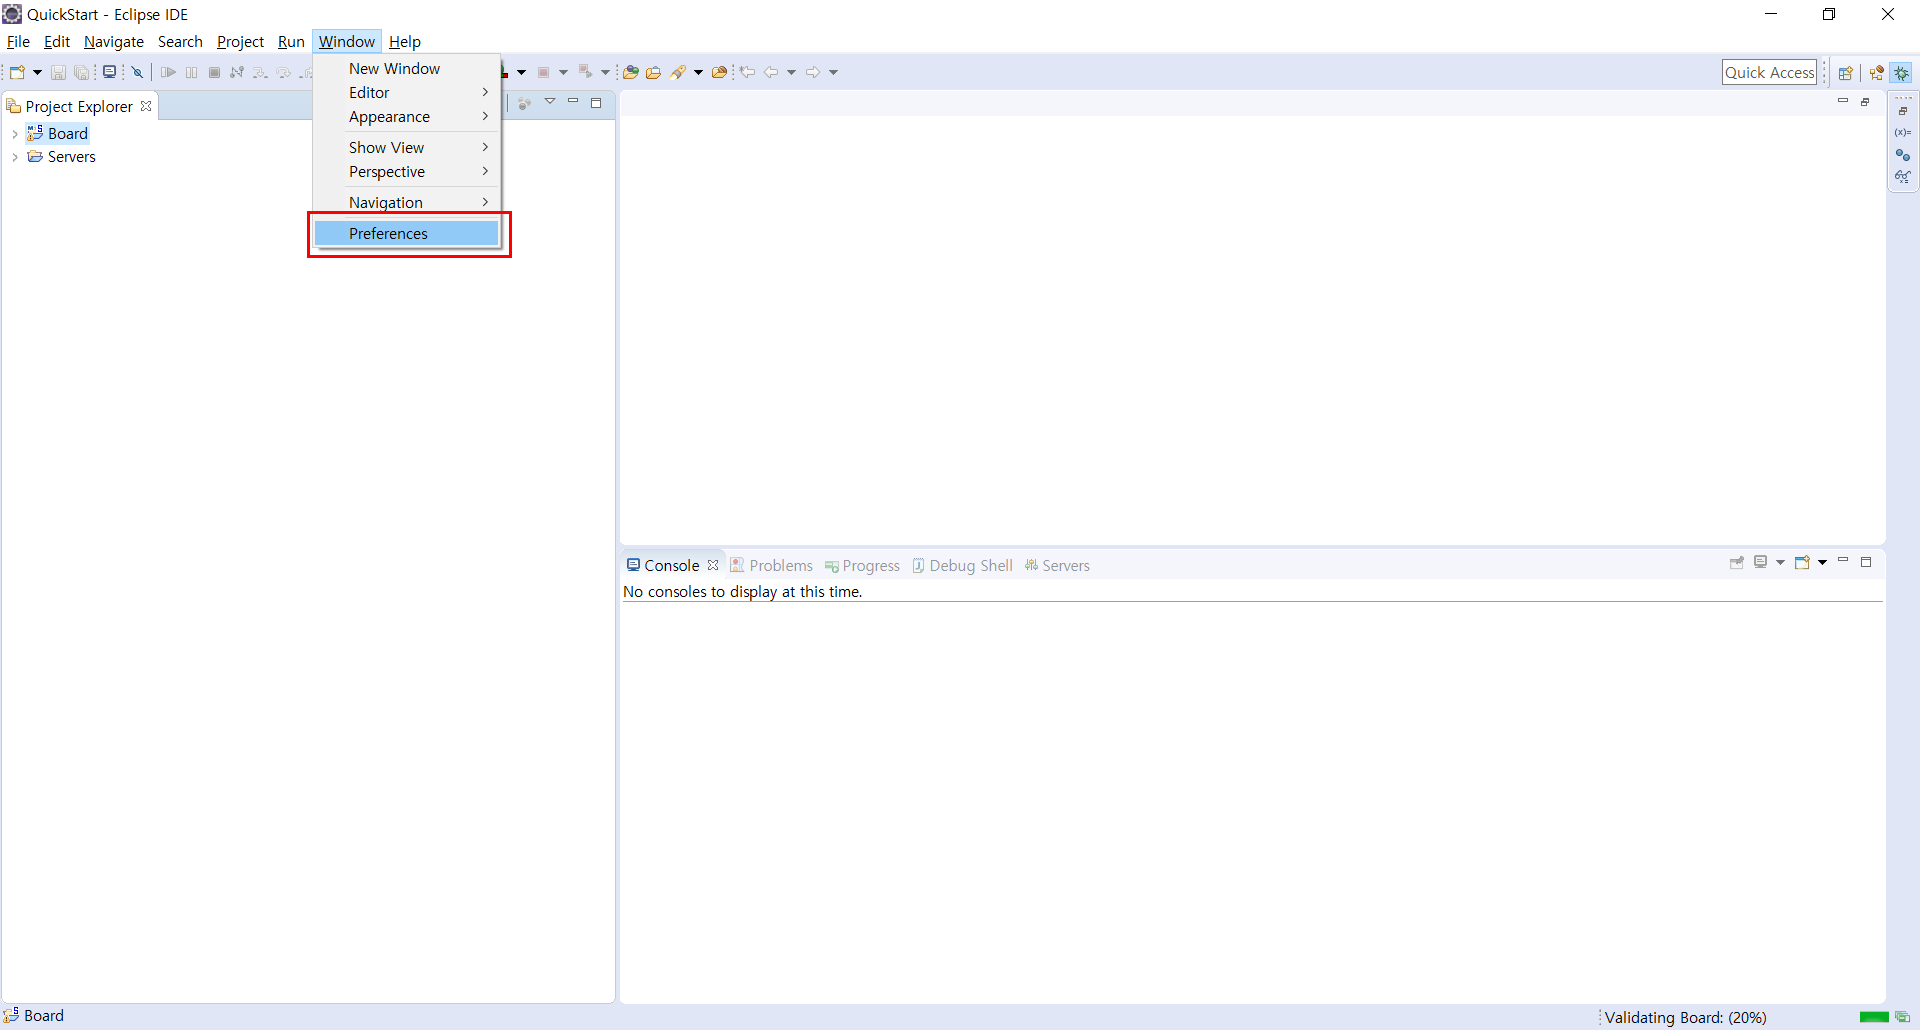Expand the Appearance submenu
Image resolution: width=1920 pixels, height=1030 pixels.
pyautogui.click(x=406, y=117)
